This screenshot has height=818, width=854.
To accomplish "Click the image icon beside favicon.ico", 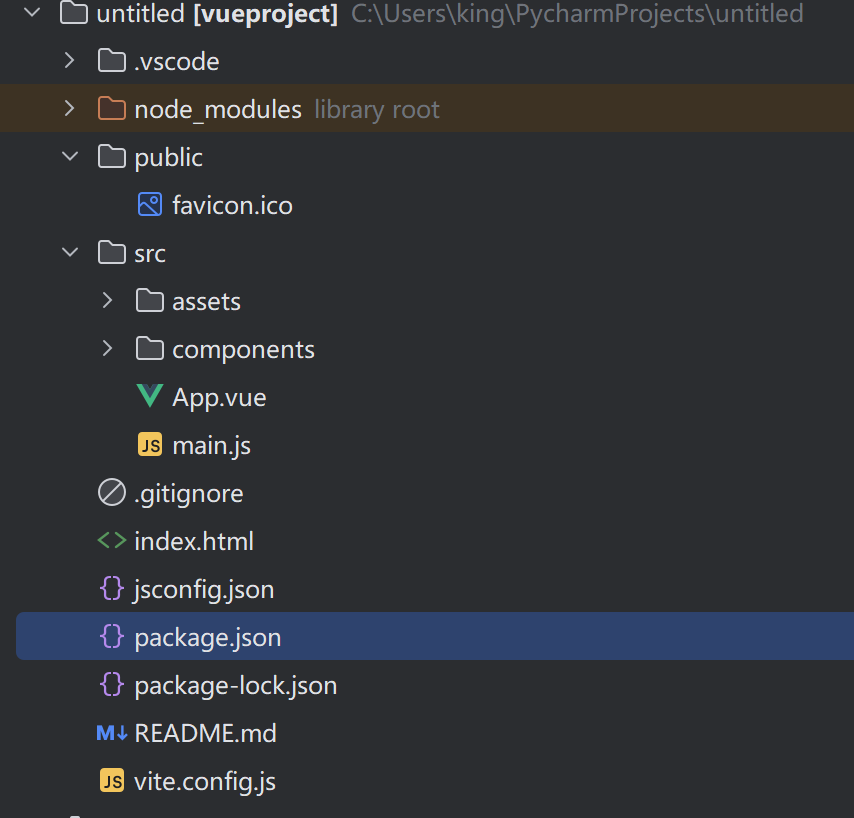I will [x=149, y=205].
